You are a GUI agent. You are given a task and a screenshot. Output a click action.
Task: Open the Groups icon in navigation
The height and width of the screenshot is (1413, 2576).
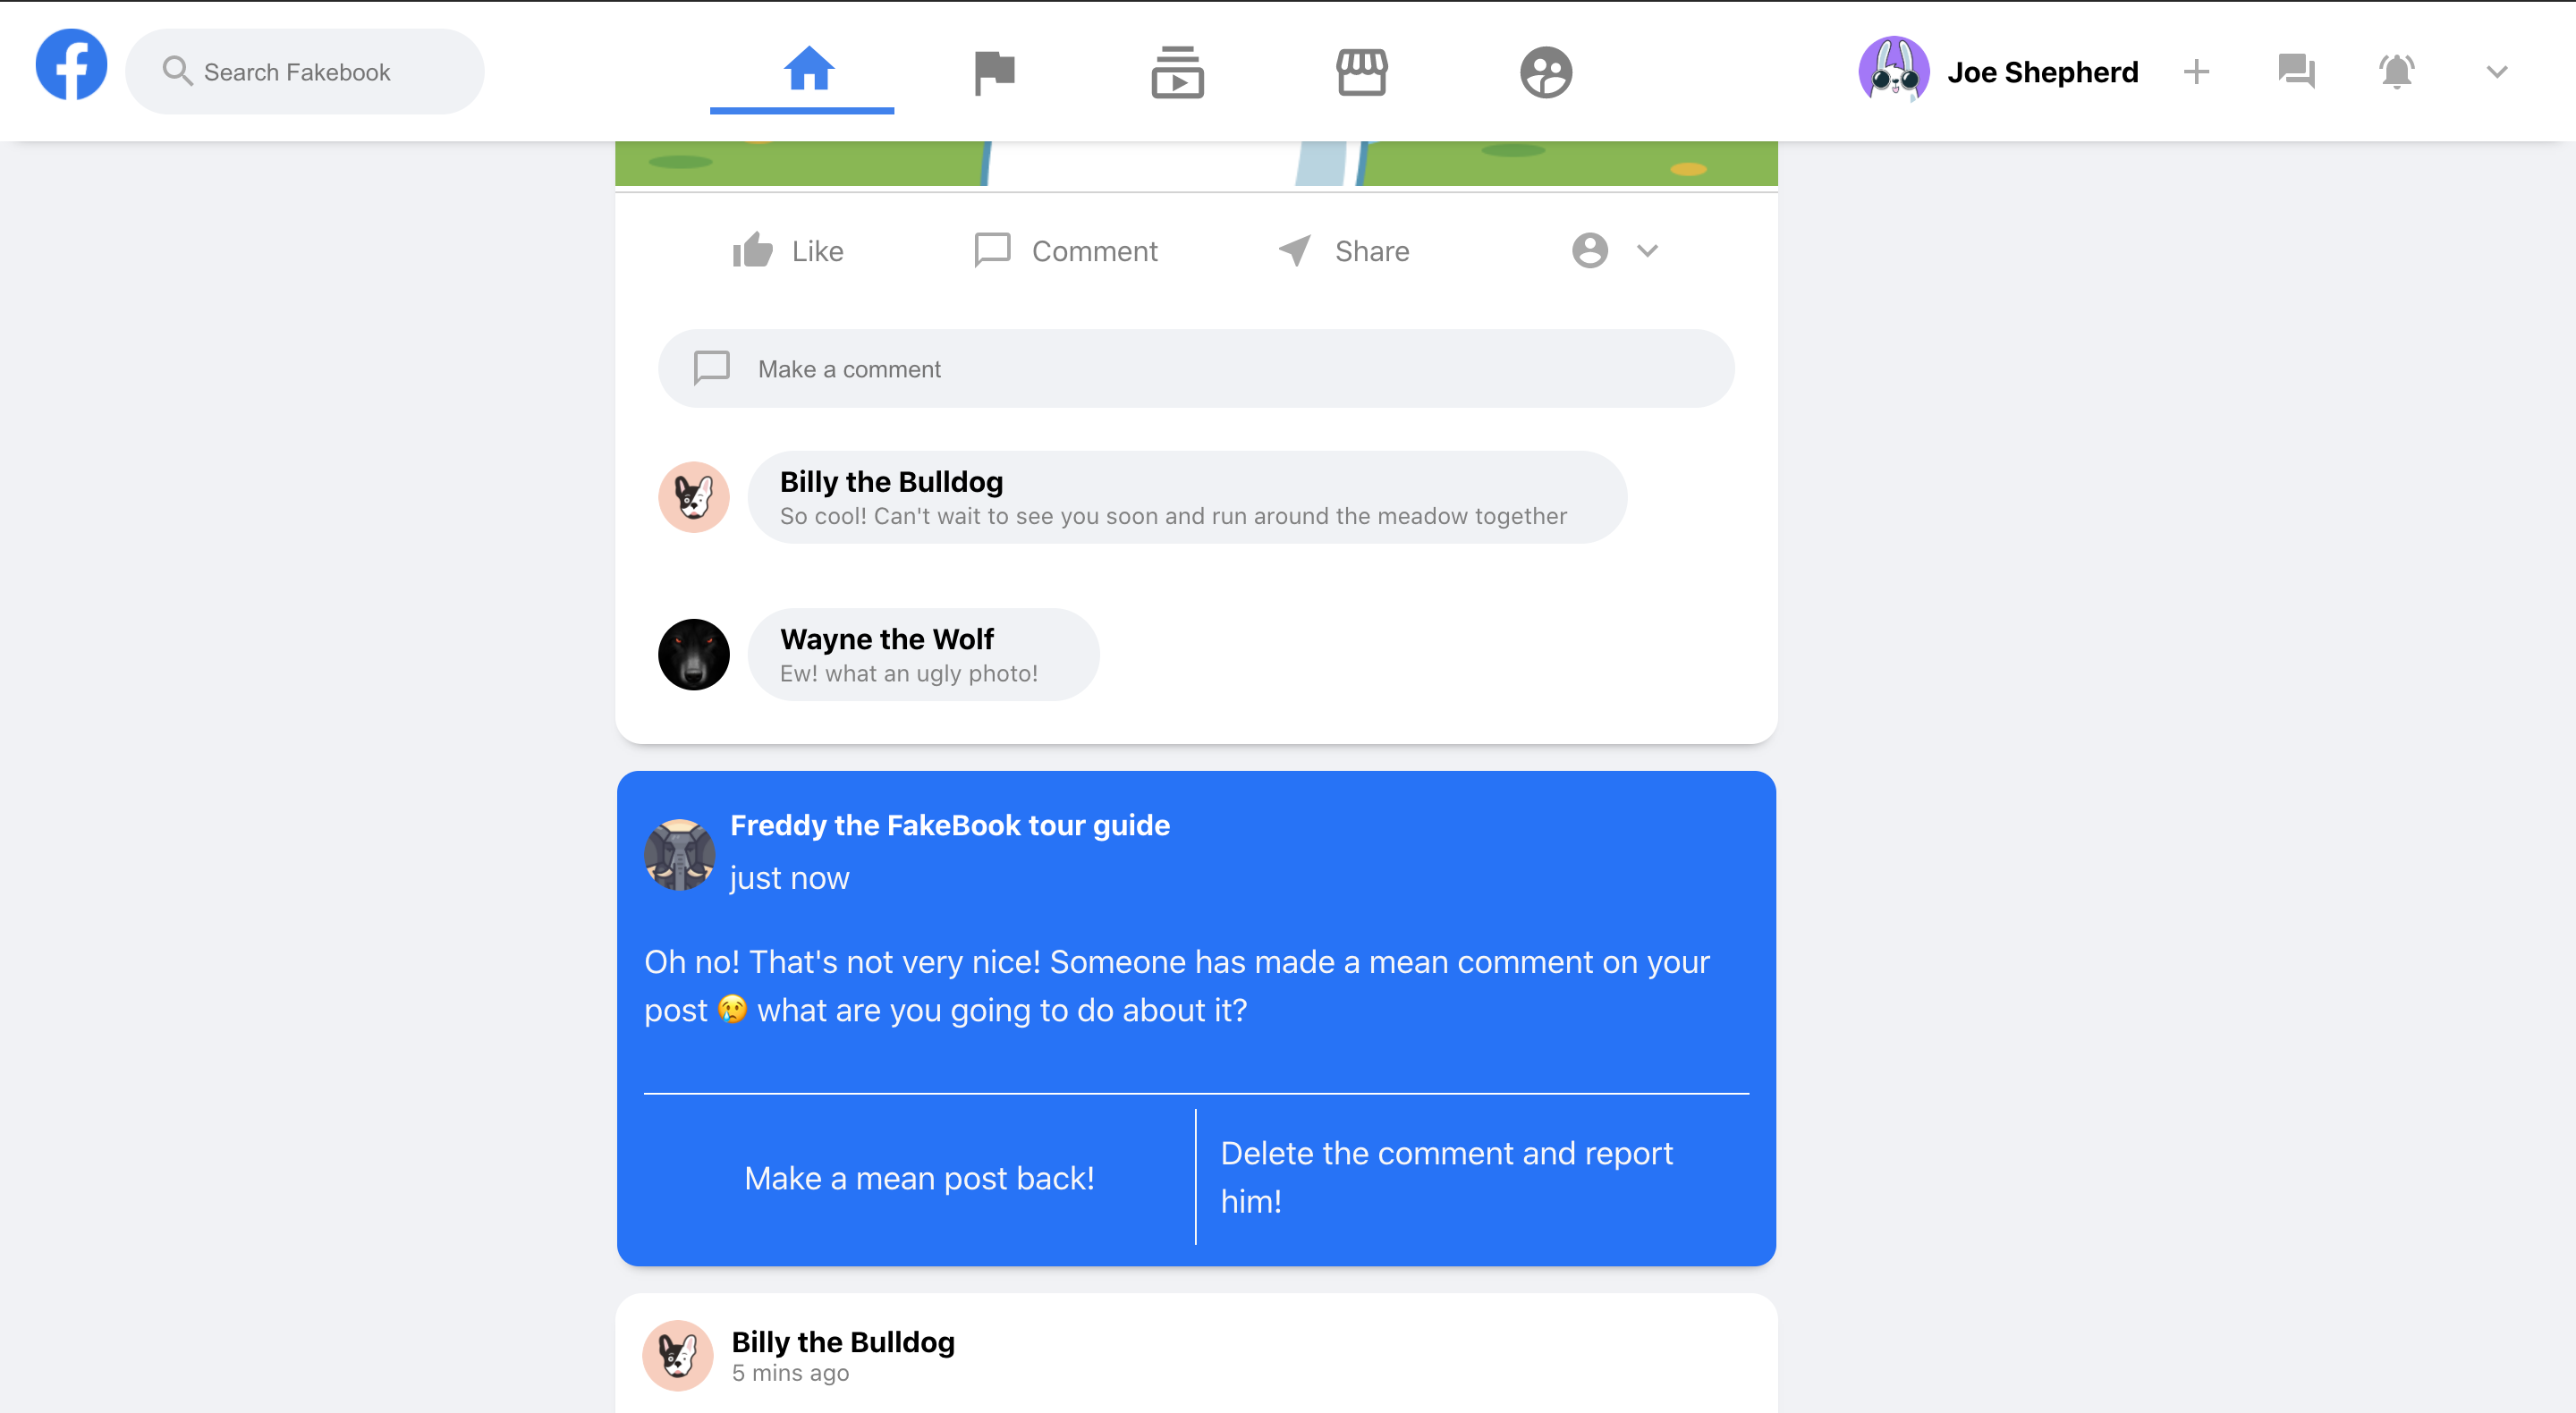[x=1546, y=73]
